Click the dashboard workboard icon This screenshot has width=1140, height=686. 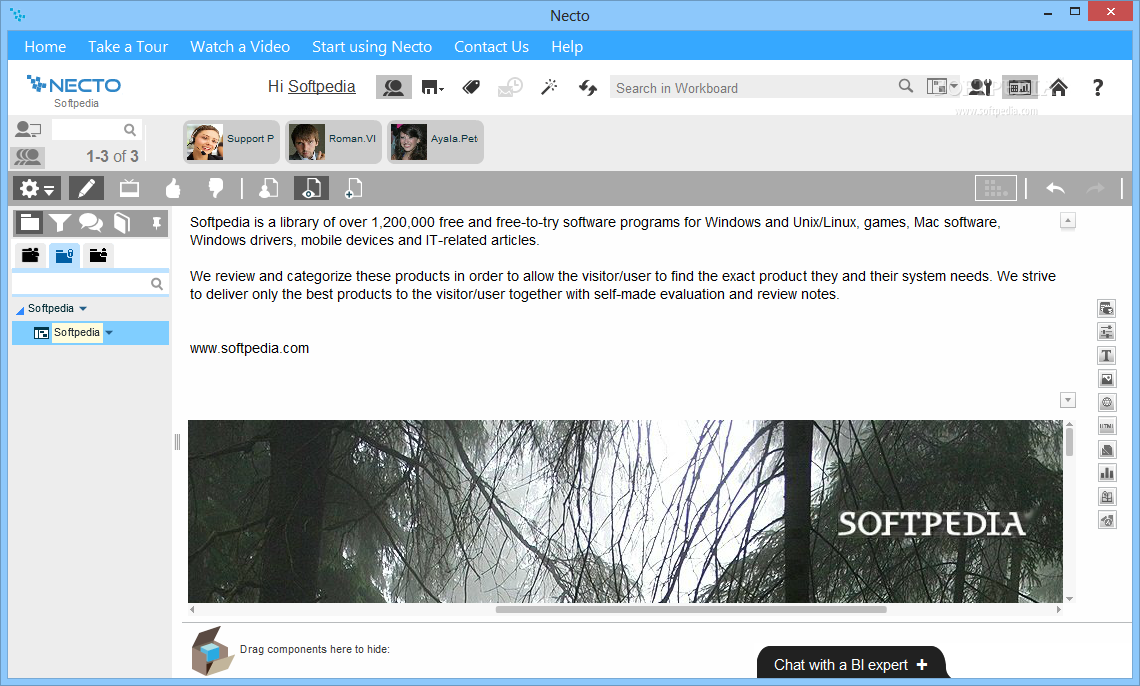(x=1019, y=87)
